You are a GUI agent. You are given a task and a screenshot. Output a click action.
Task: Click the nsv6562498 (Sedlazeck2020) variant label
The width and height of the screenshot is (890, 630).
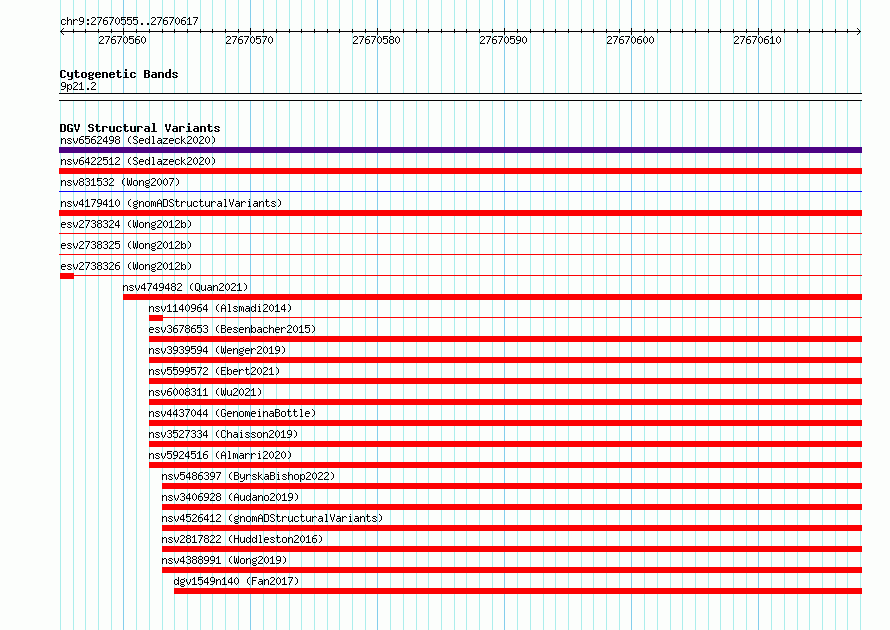click(138, 140)
